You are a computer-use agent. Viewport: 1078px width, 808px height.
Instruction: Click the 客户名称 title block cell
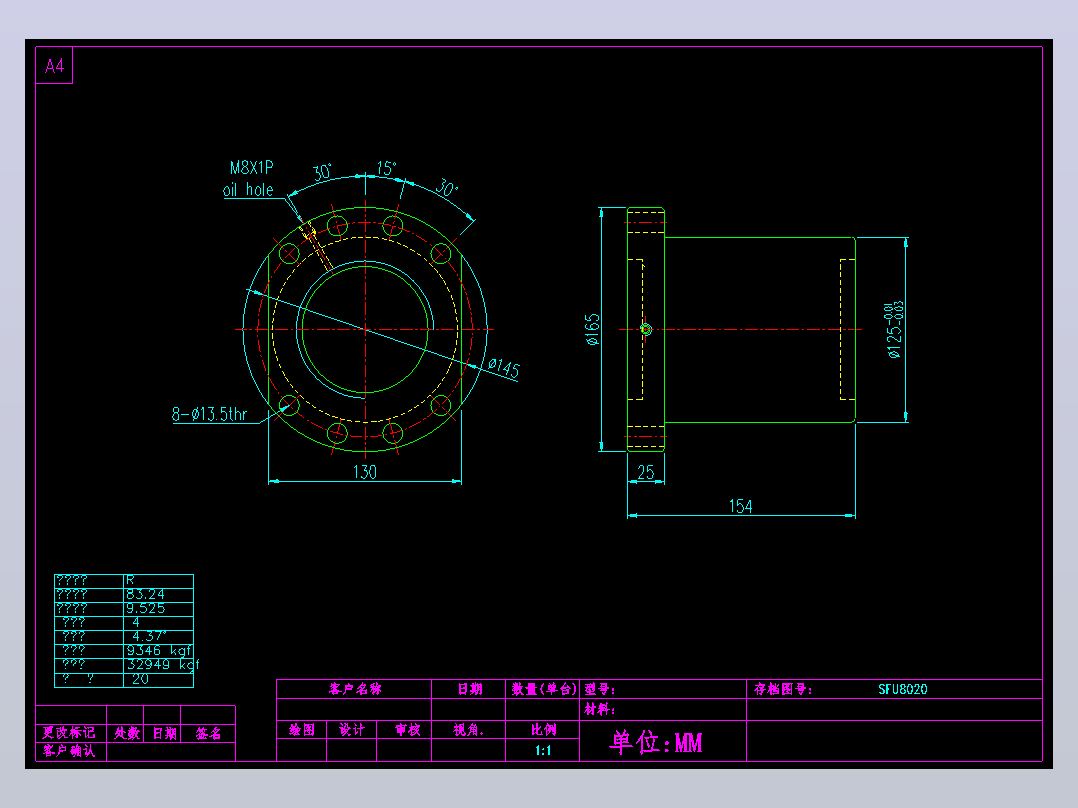(x=355, y=689)
